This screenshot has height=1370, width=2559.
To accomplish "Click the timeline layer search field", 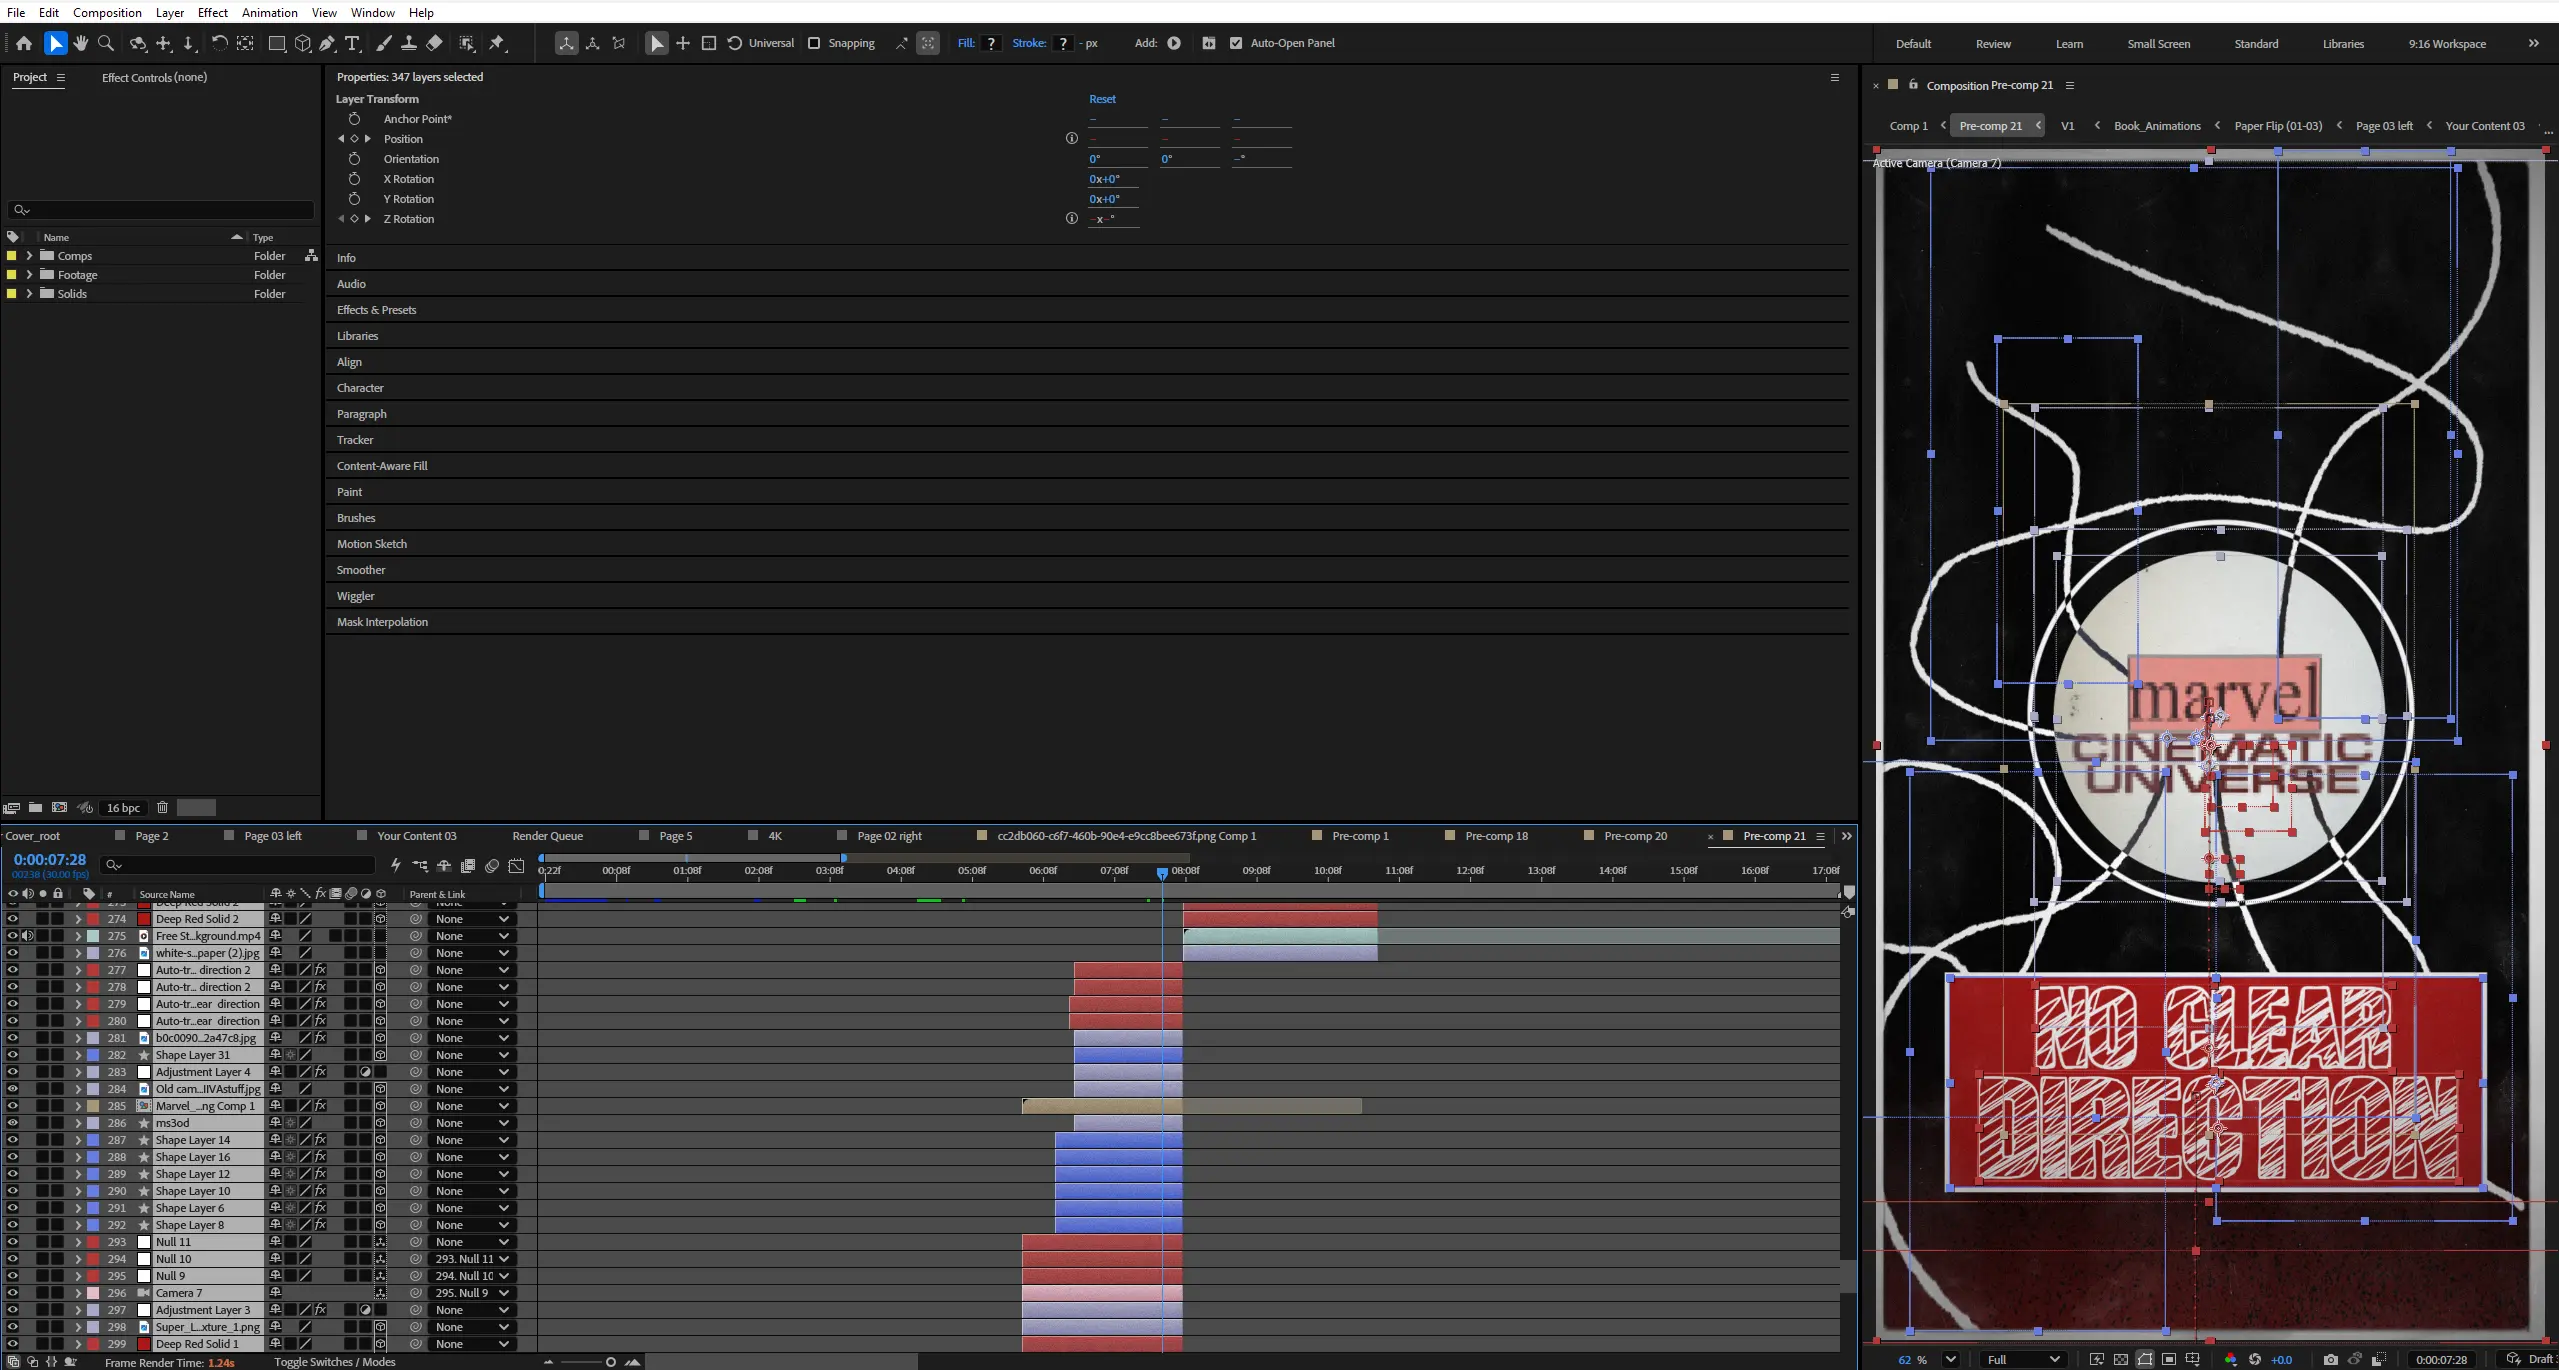I will [238, 865].
